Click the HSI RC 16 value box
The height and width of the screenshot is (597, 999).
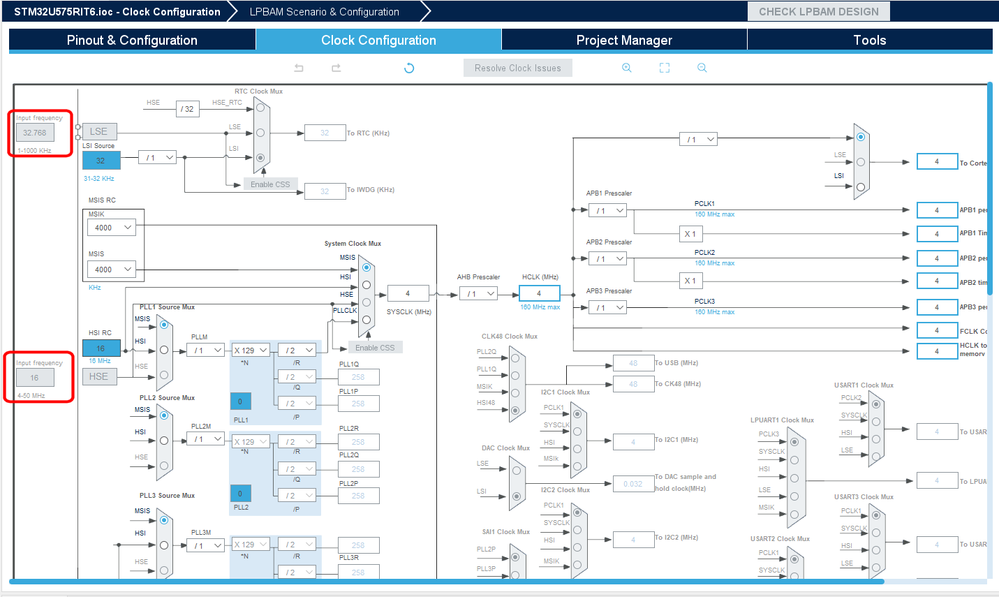tap(101, 349)
